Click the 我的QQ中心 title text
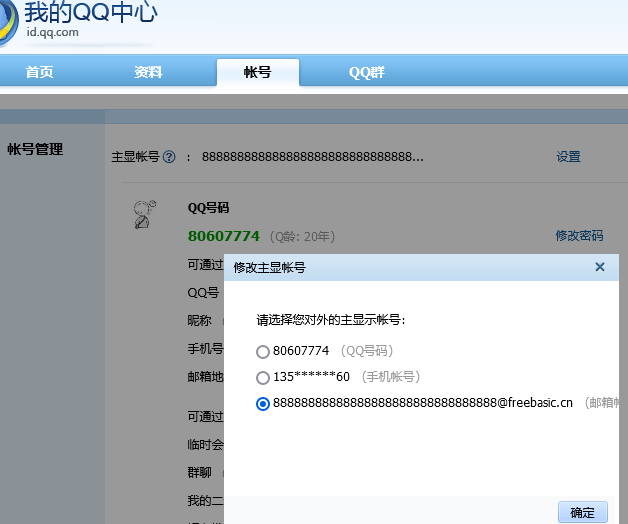This screenshot has height=524, width=628. (x=91, y=12)
